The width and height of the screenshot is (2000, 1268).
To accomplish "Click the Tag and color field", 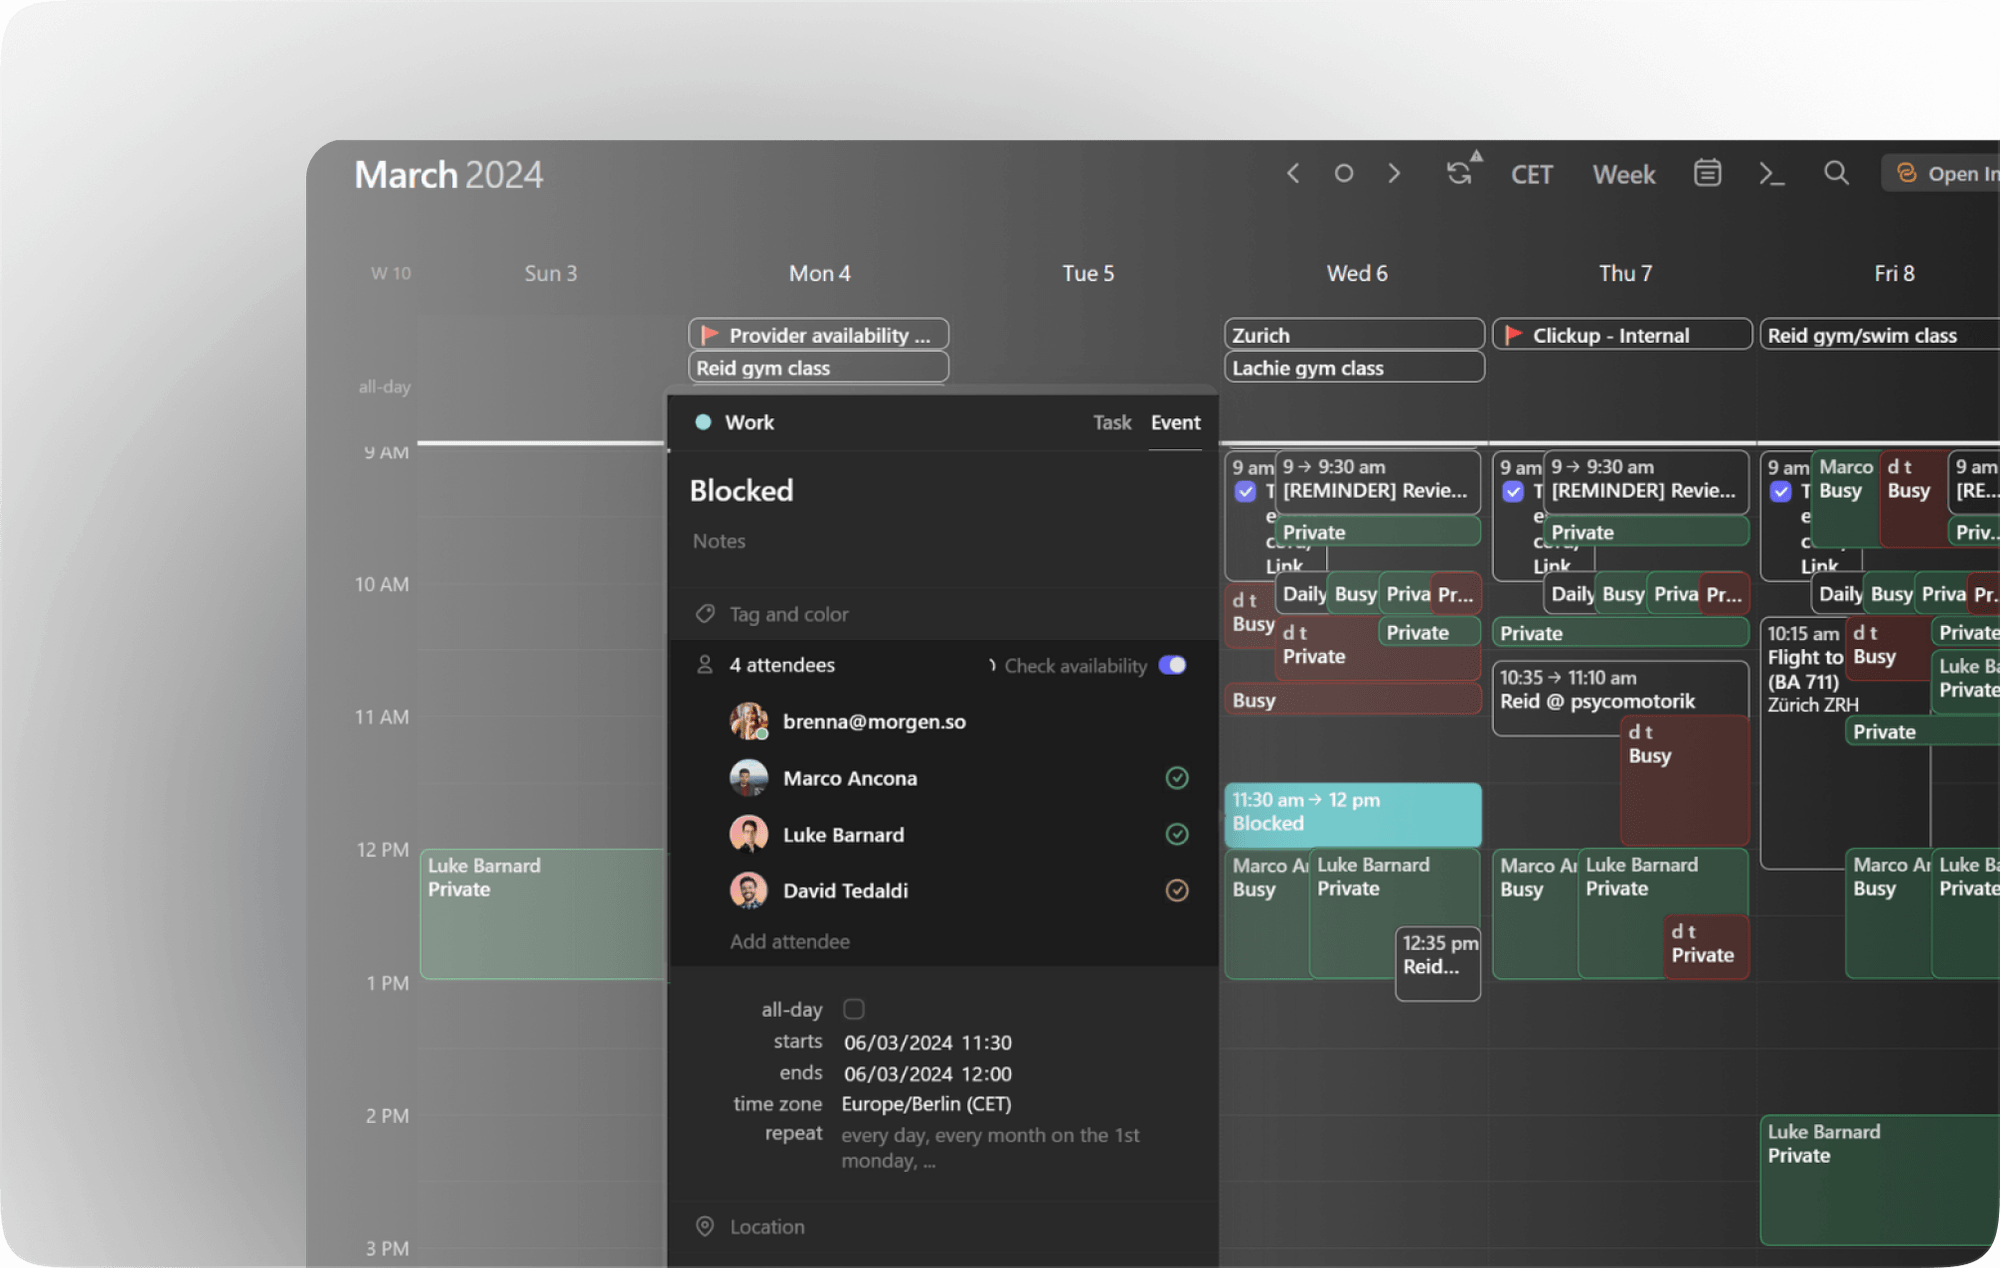I will click(x=788, y=614).
